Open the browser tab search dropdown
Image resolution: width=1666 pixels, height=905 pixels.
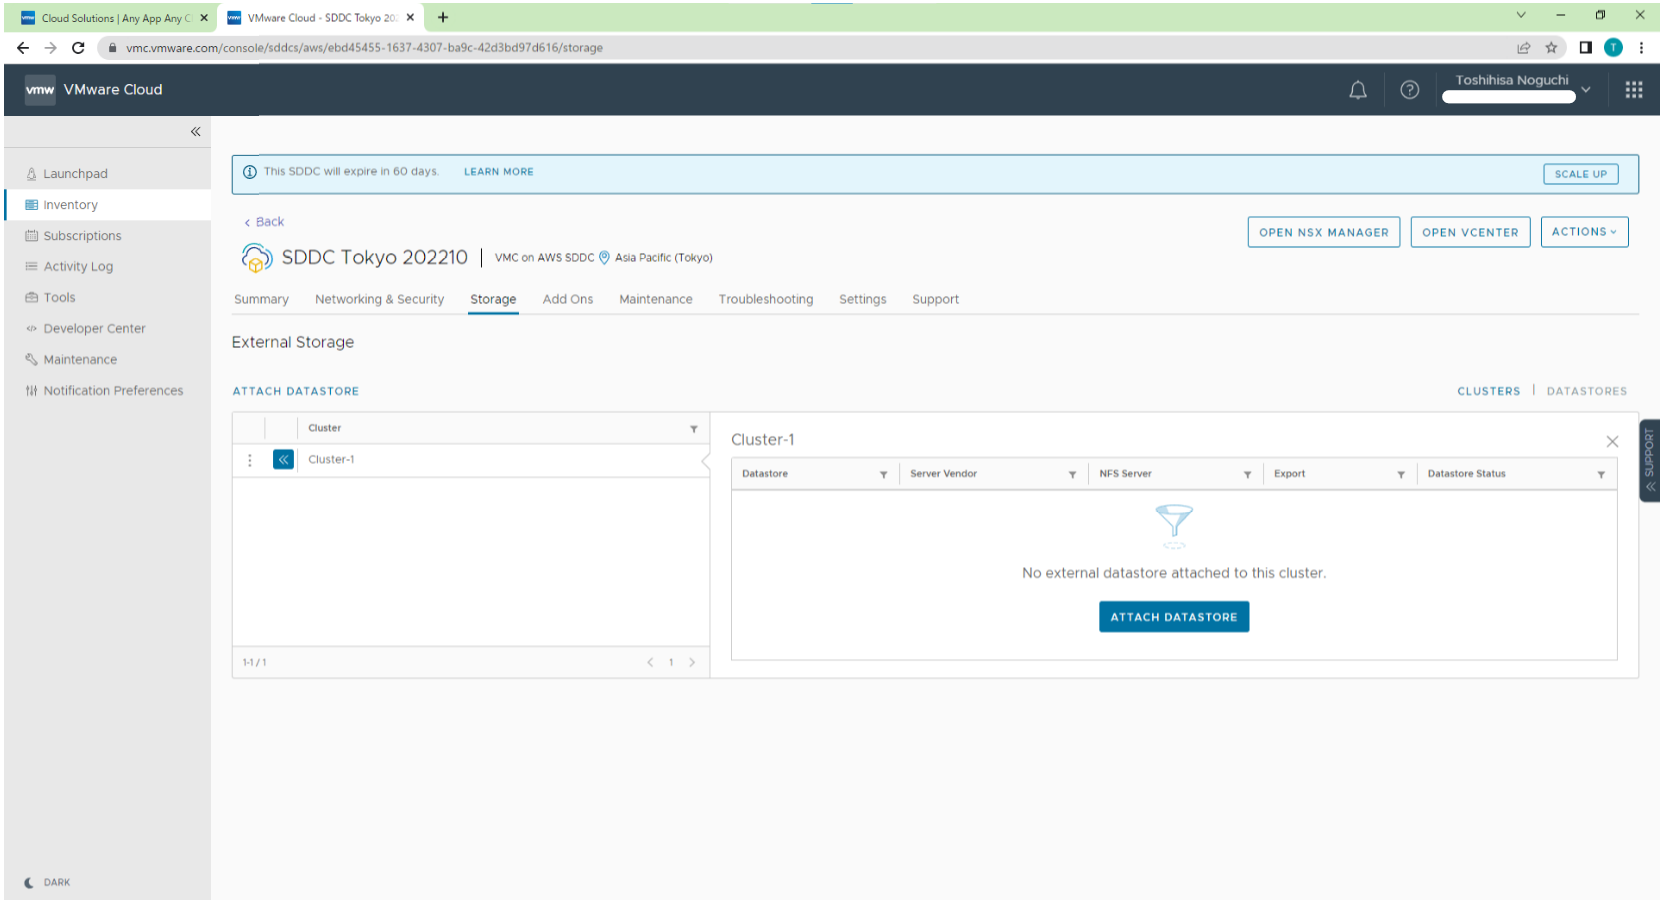pyautogui.click(x=1521, y=15)
